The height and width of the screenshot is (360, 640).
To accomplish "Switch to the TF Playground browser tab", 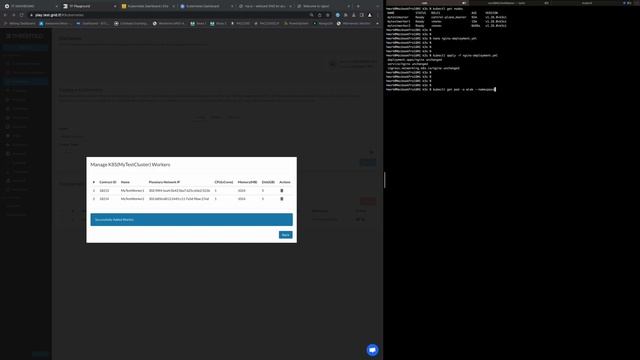I will coord(88,6).
